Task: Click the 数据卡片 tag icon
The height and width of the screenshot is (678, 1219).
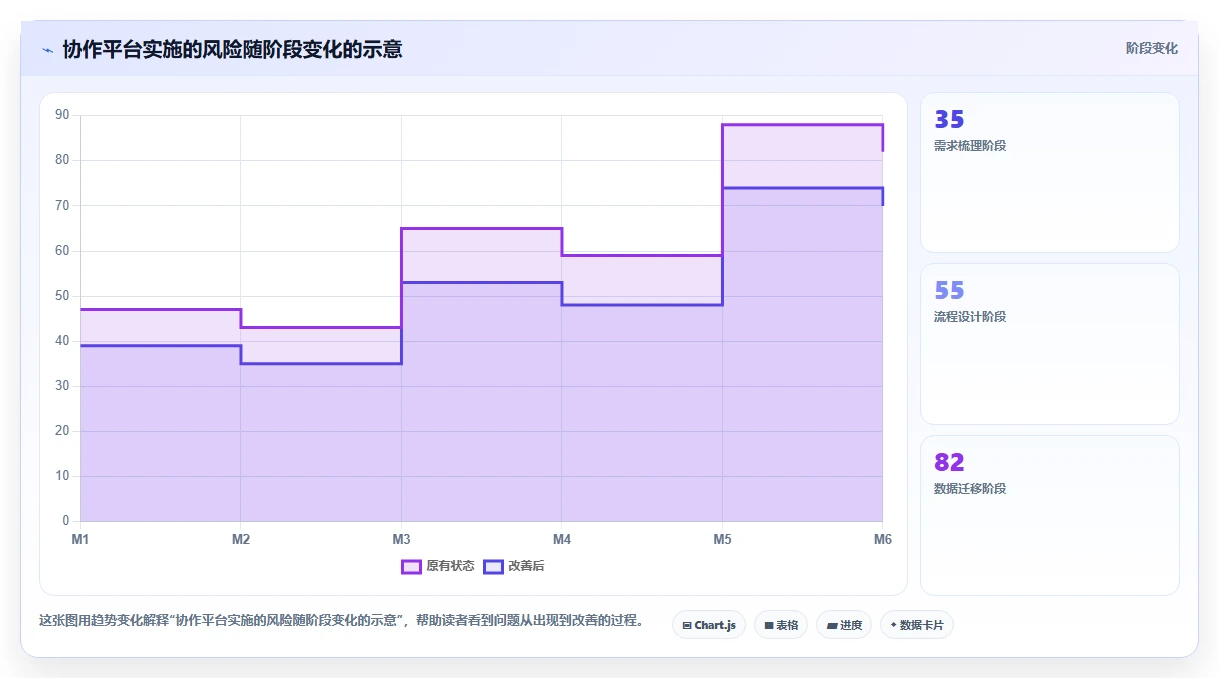Action: point(893,625)
